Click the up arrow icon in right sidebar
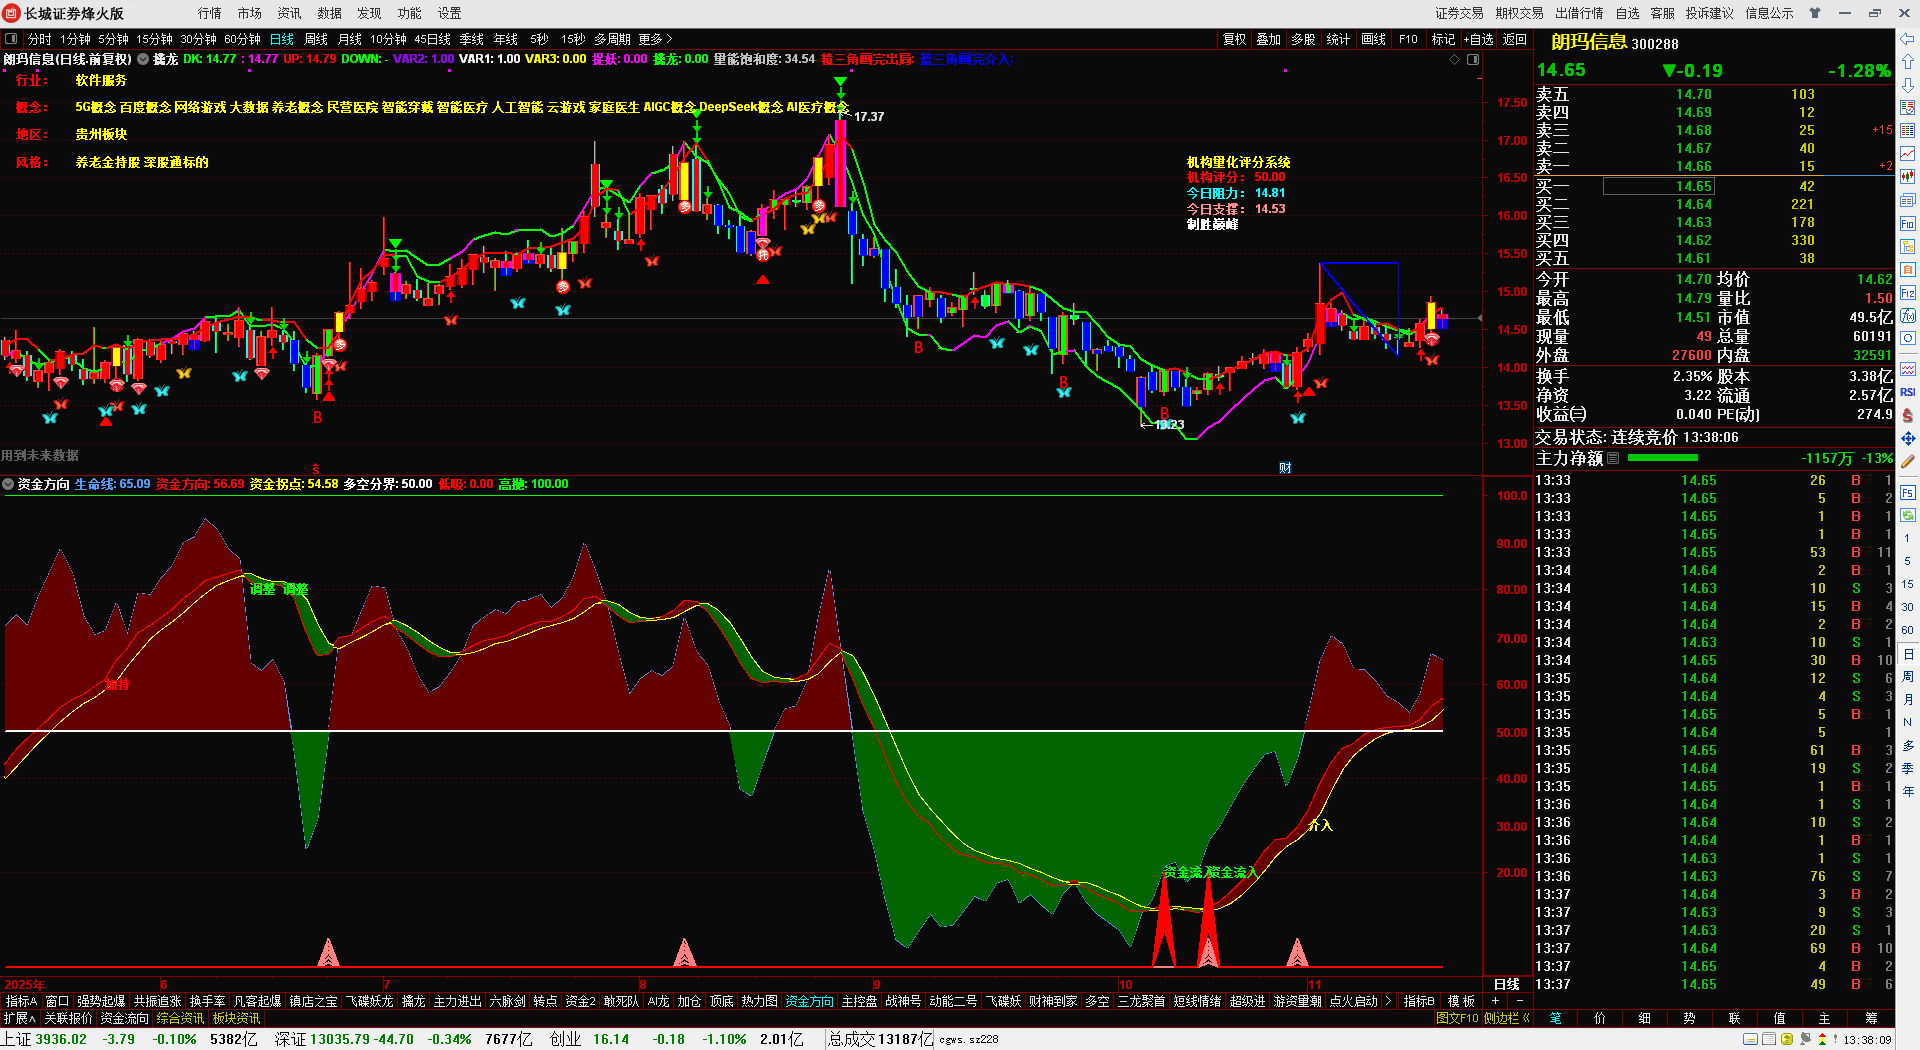 click(1908, 62)
